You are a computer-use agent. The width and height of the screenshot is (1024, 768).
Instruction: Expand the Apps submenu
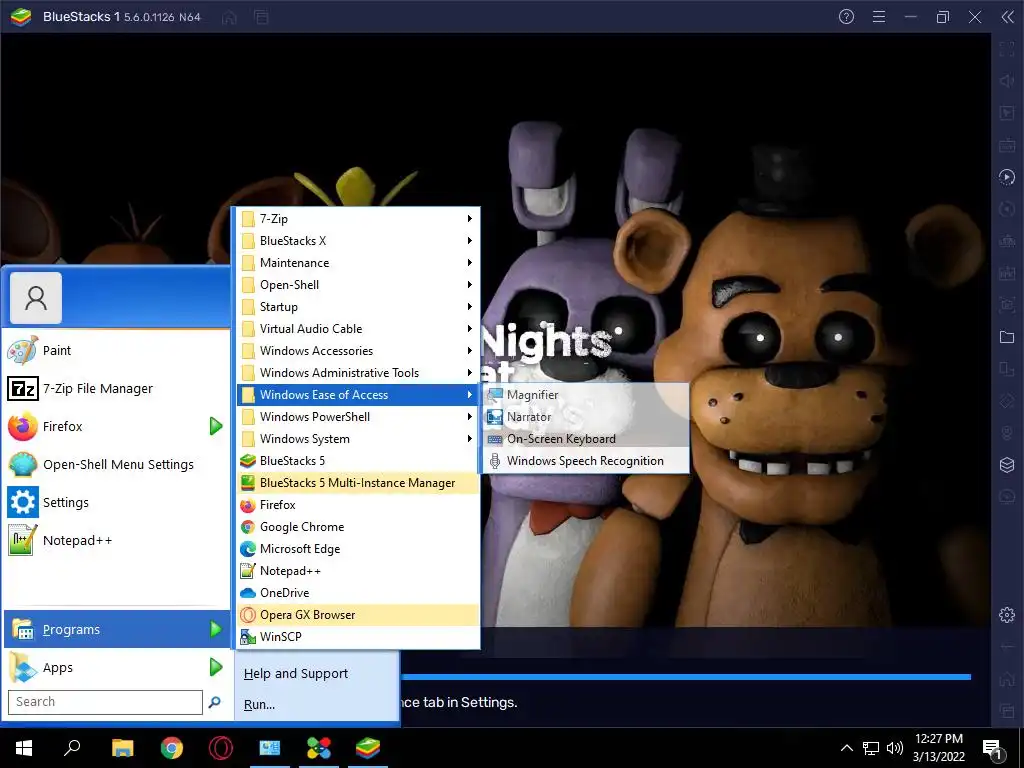coord(116,667)
